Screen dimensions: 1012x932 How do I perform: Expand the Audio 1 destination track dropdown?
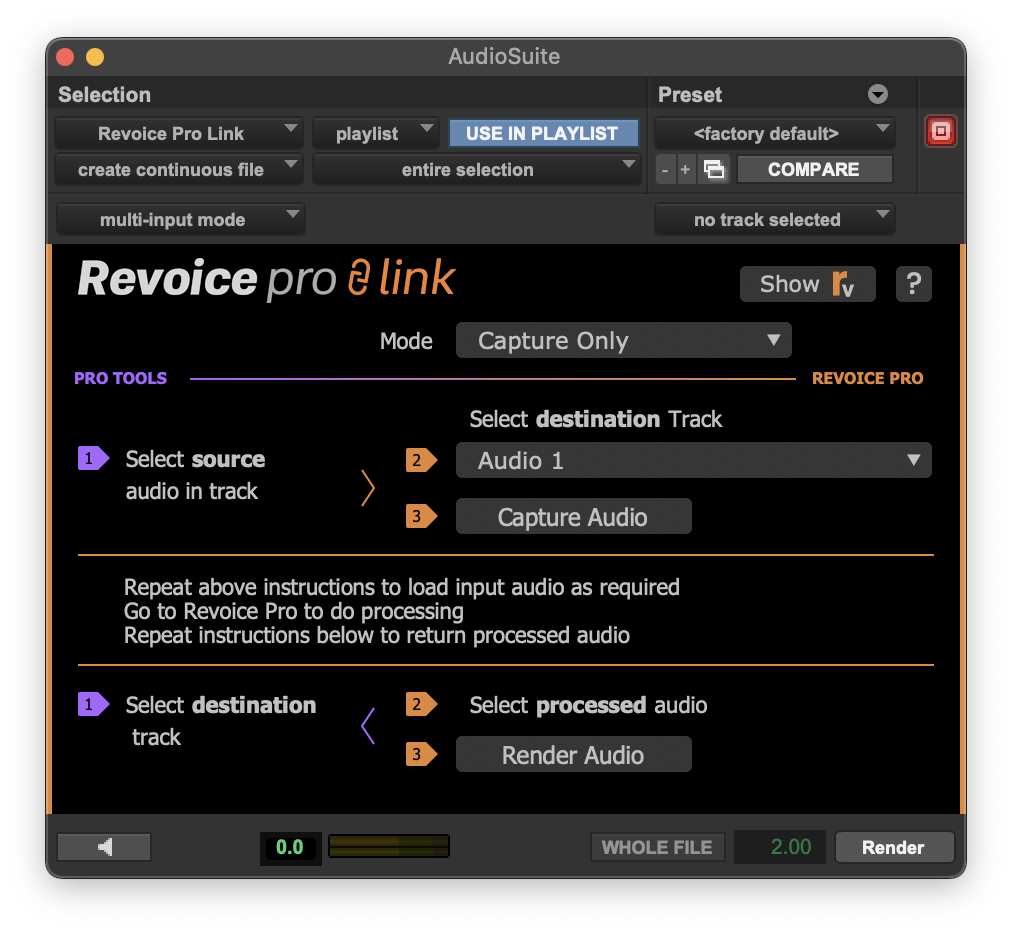pyautogui.click(x=693, y=461)
